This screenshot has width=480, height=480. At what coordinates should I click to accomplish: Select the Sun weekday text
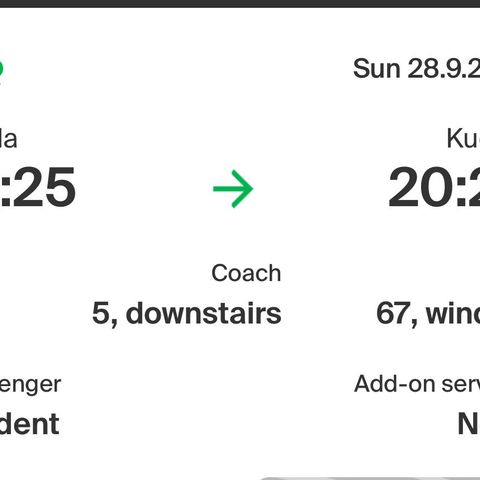[x=377, y=69]
